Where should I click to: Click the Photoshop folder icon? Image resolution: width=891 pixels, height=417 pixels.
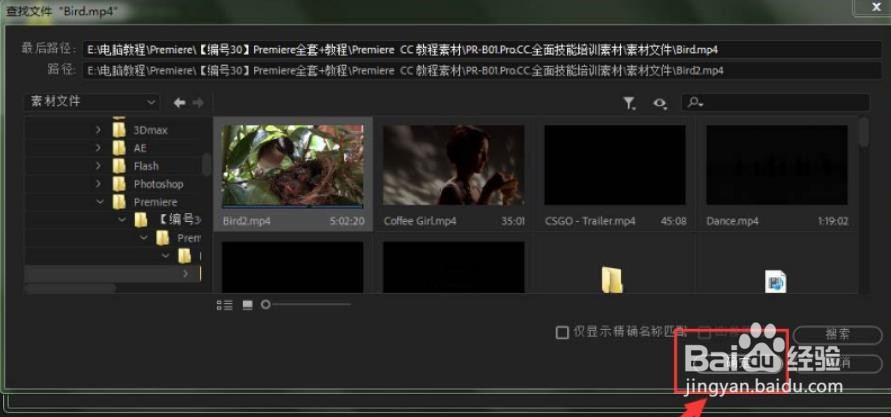point(119,184)
